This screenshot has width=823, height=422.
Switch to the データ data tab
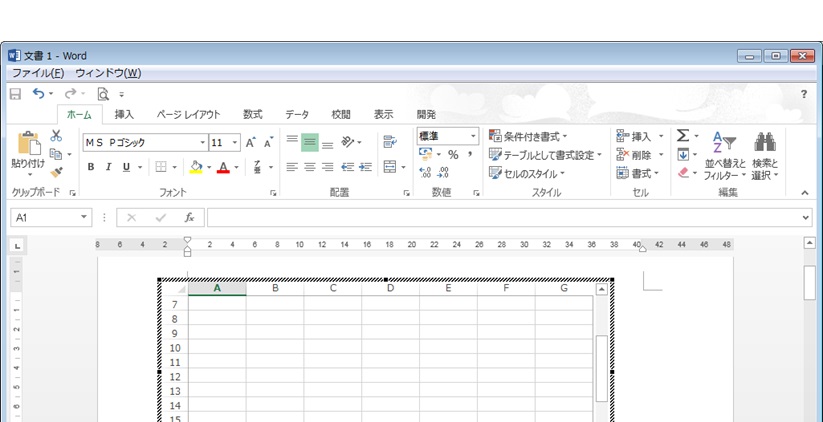click(x=297, y=114)
